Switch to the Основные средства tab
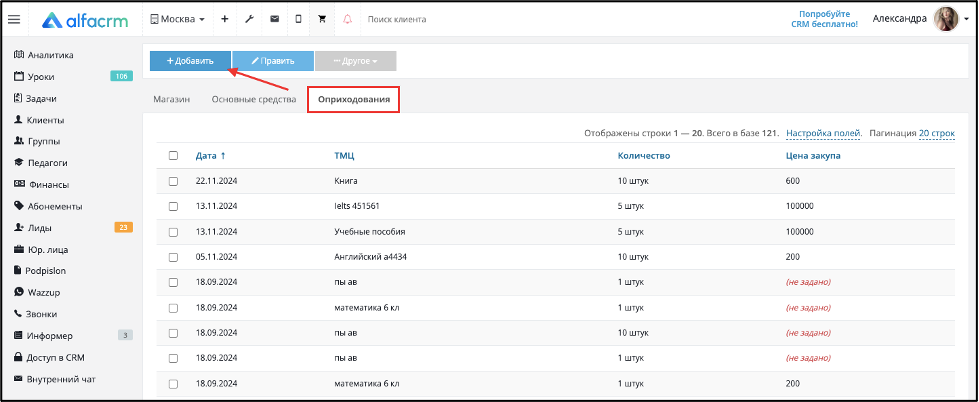The image size is (979, 402). click(x=253, y=99)
